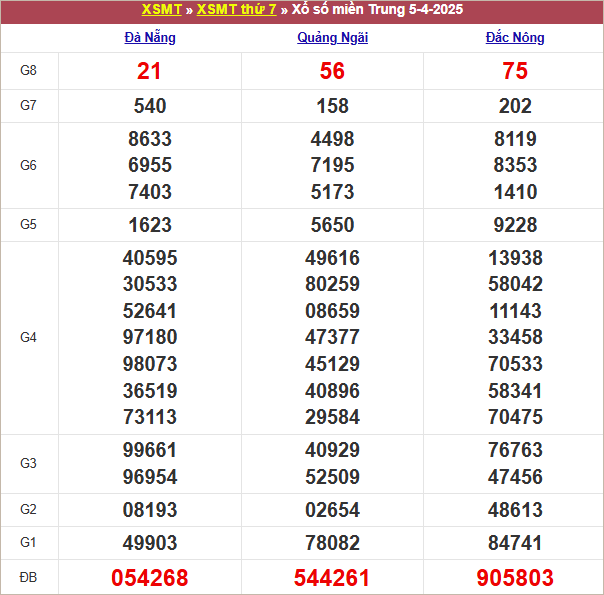604x595 pixels.
Task: Click the G3 number 47456
Action: tap(515, 477)
